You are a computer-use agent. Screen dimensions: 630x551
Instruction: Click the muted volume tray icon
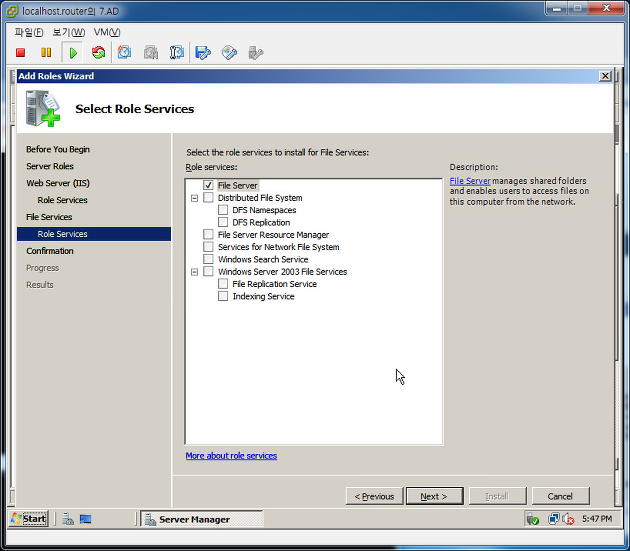(x=568, y=519)
